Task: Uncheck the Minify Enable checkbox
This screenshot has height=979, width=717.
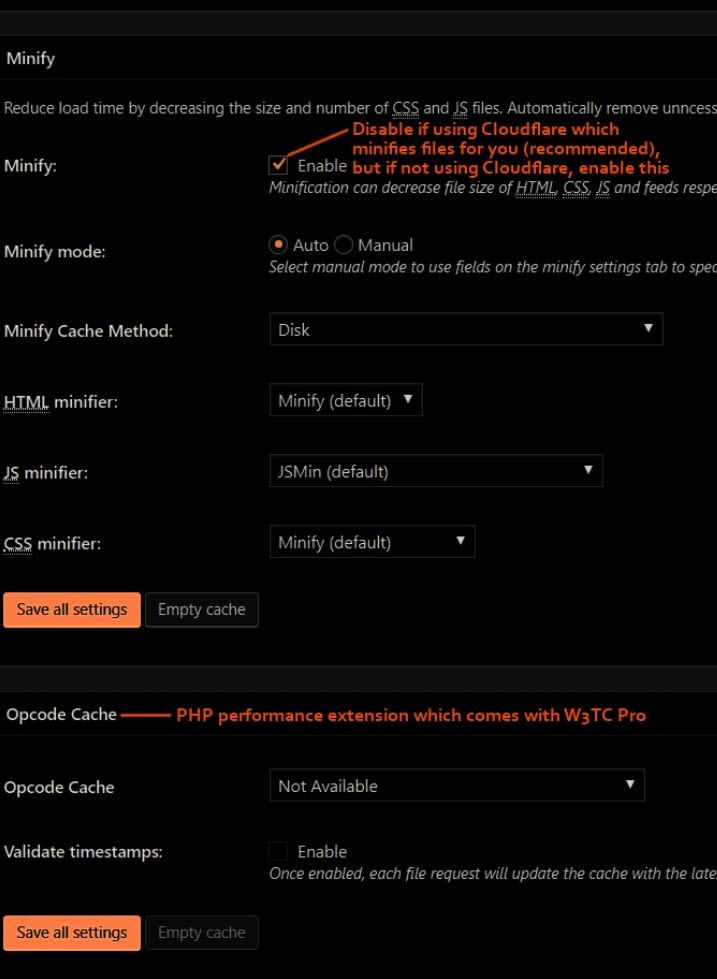Action: pyautogui.click(x=278, y=165)
